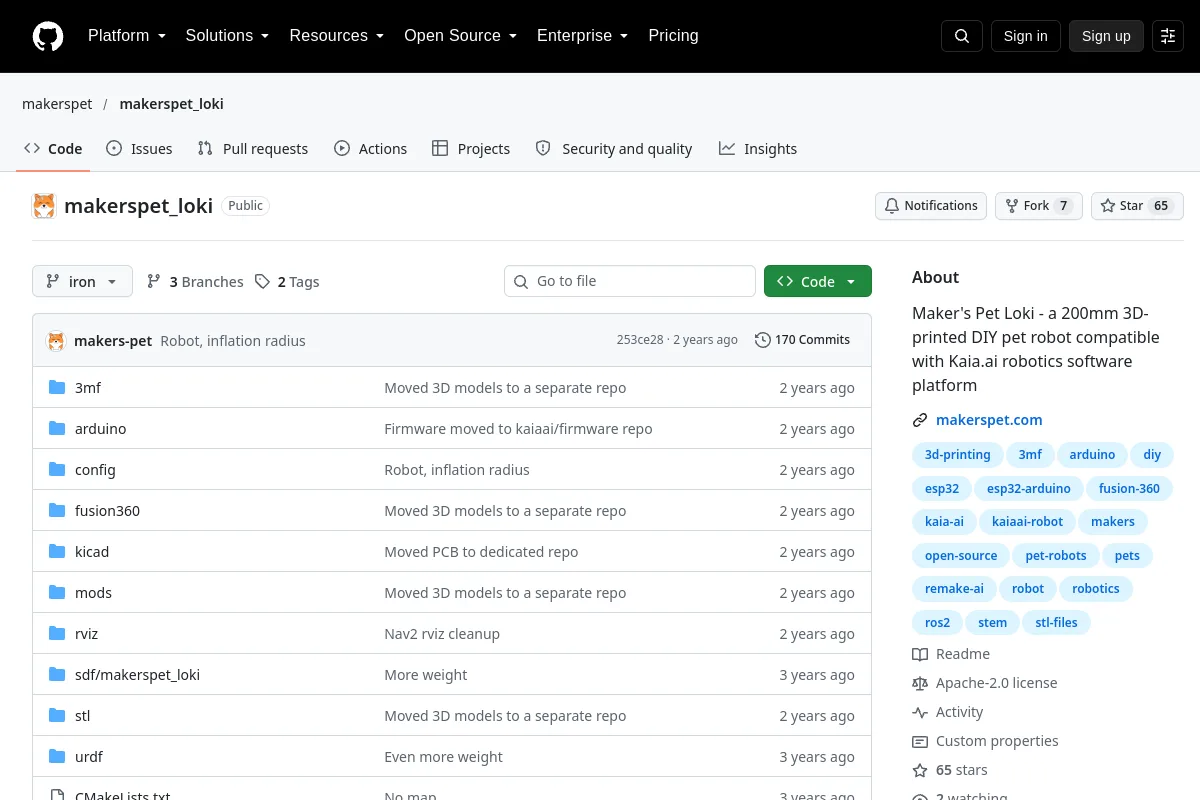Open 'Moved PCB to dedicated repo' commit
Image resolution: width=1200 pixels, height=800 pixels.
tap(481, 552)
